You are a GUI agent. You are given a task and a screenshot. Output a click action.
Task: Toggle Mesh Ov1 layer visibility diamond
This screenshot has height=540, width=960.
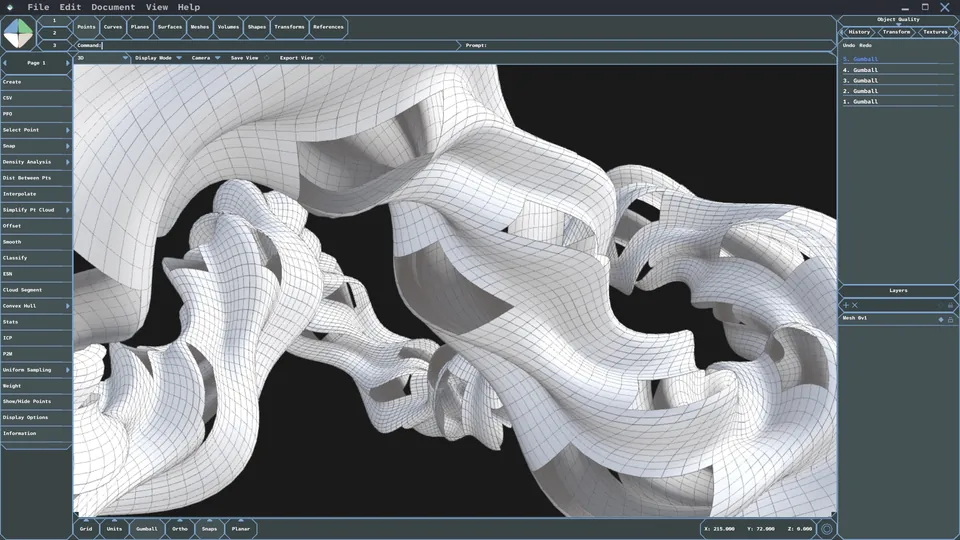(x=941, y=320)
